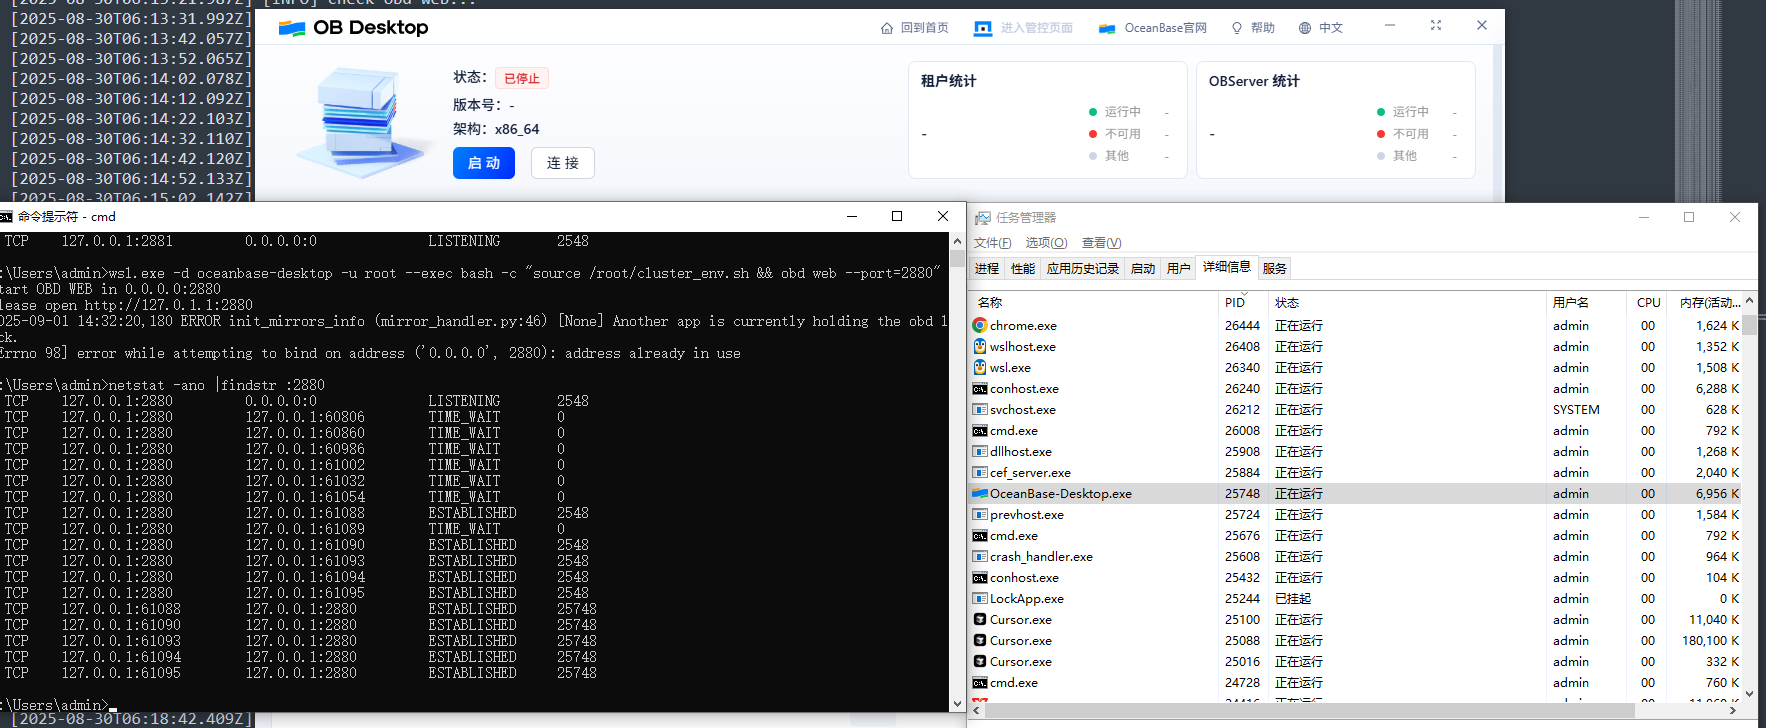The image size is (1766, 728).
Task: Open the 帮助 menu in OB Desktop
Action: coord(1262,28)
